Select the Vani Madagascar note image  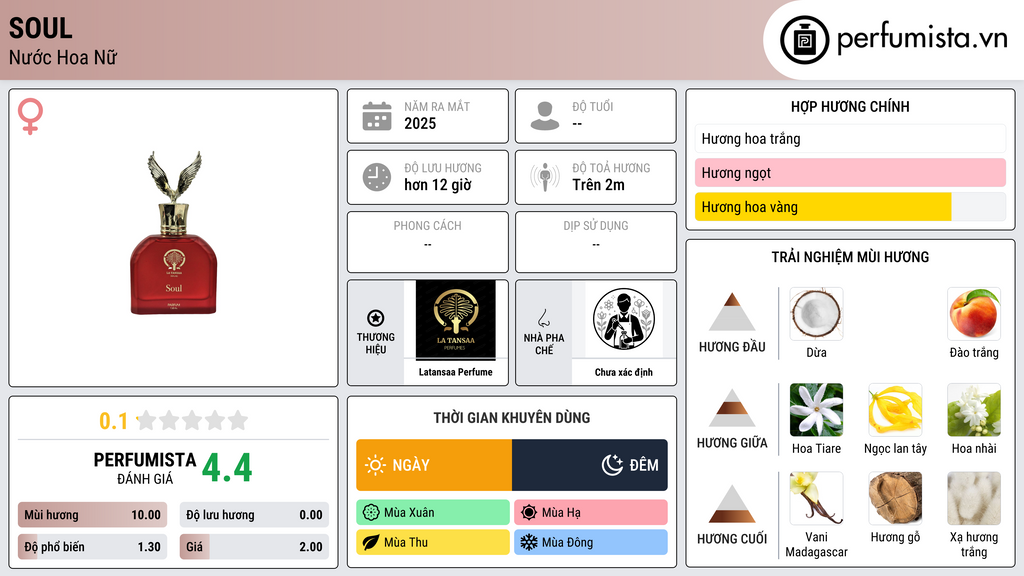click(x=816, y=499)
